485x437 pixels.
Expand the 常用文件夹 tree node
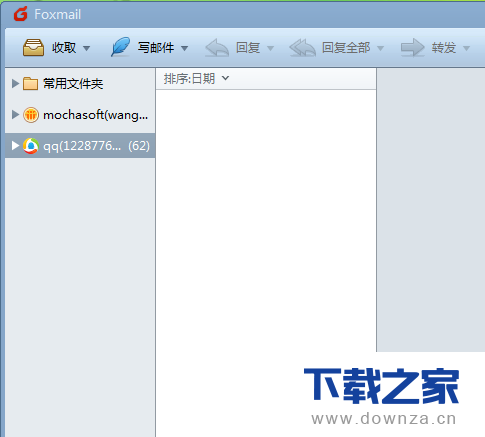tap(15, 83)
